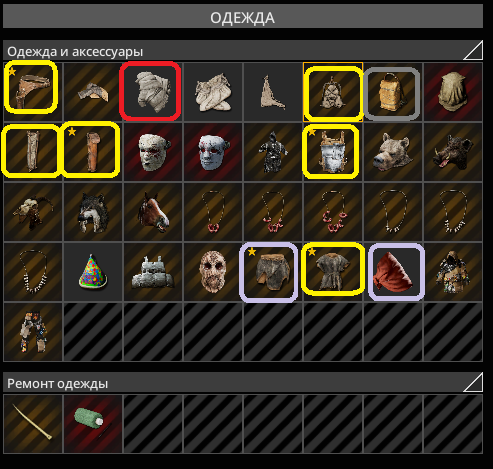Click the bone sewing needle icon

[33, 424]
